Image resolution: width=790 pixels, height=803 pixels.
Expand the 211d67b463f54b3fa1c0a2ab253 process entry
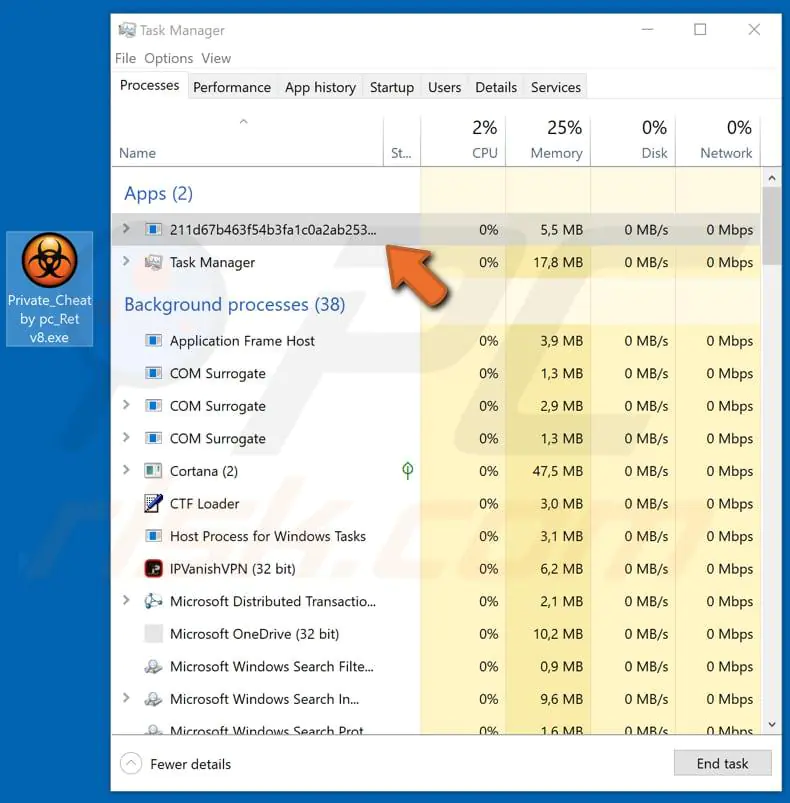click(126, 229)
